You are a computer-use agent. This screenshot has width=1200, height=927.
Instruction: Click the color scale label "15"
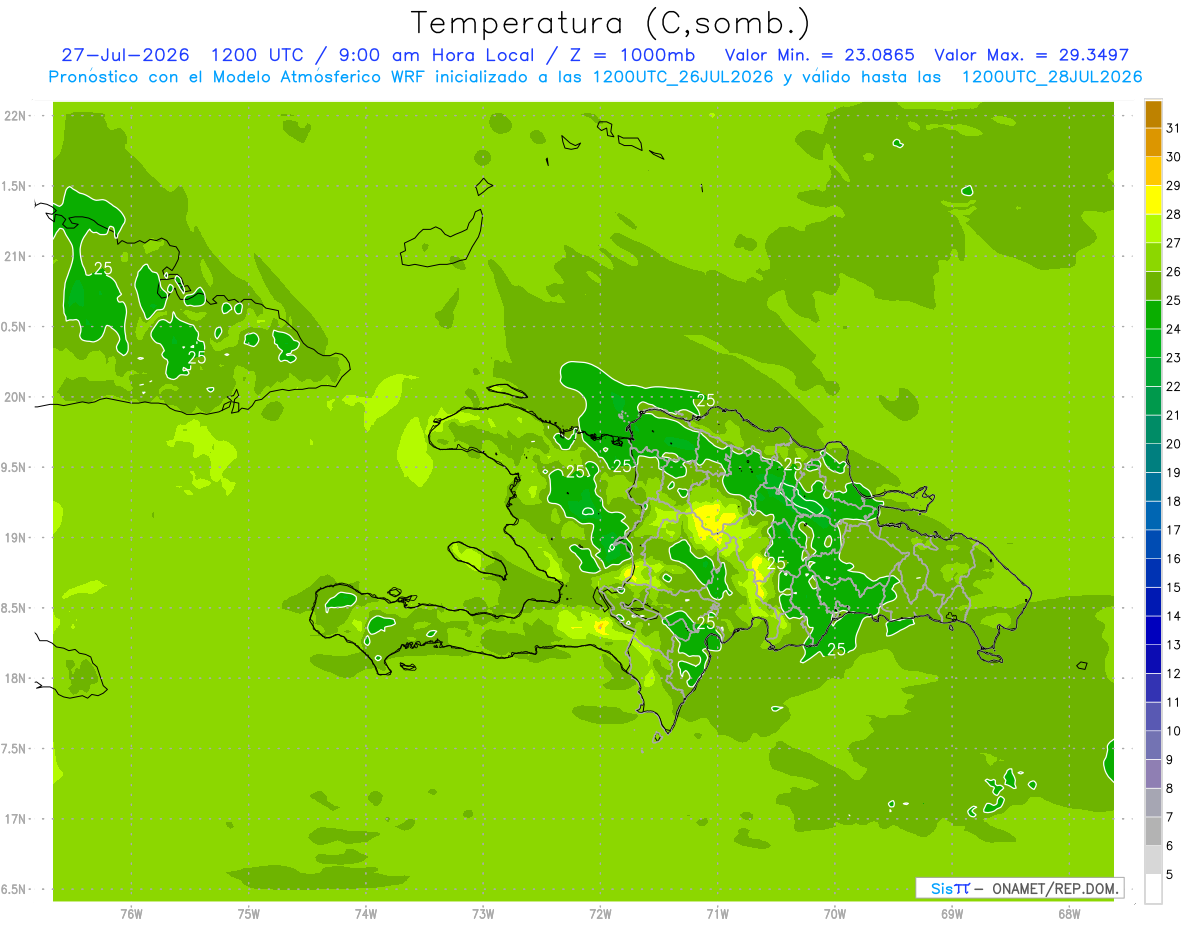pyautogui.click(x=1174, y=587)
